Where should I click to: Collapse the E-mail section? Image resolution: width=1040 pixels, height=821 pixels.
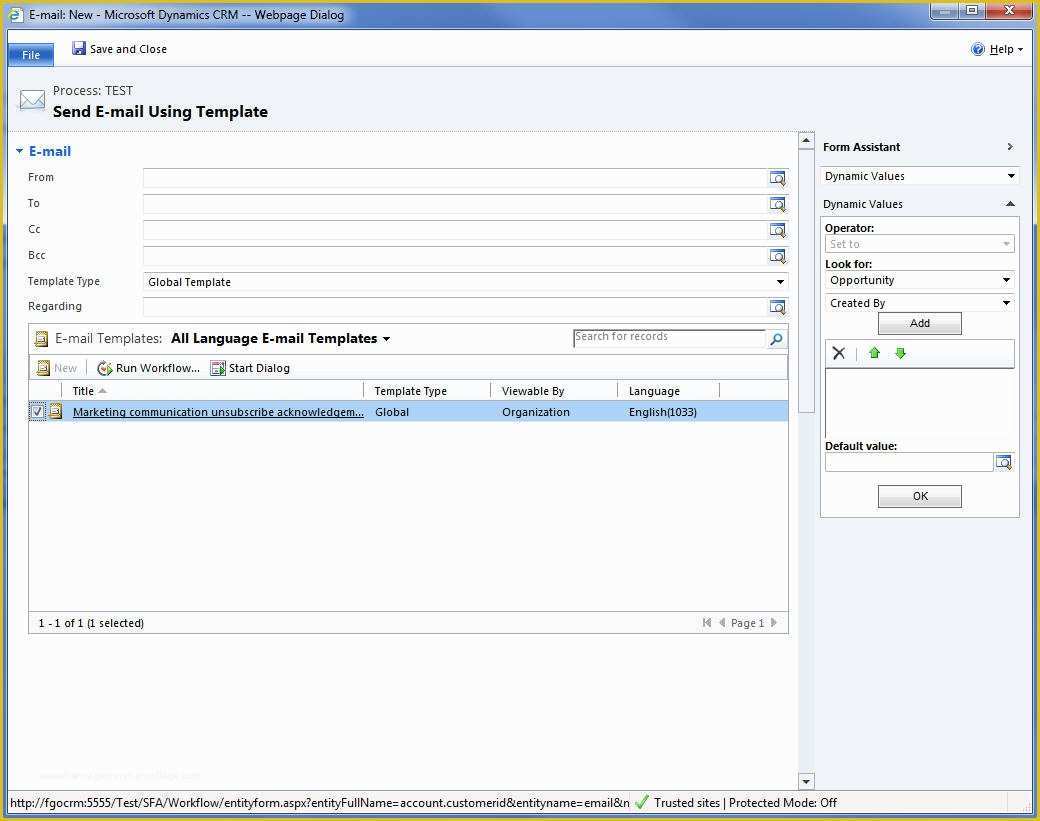coord(19,151)
